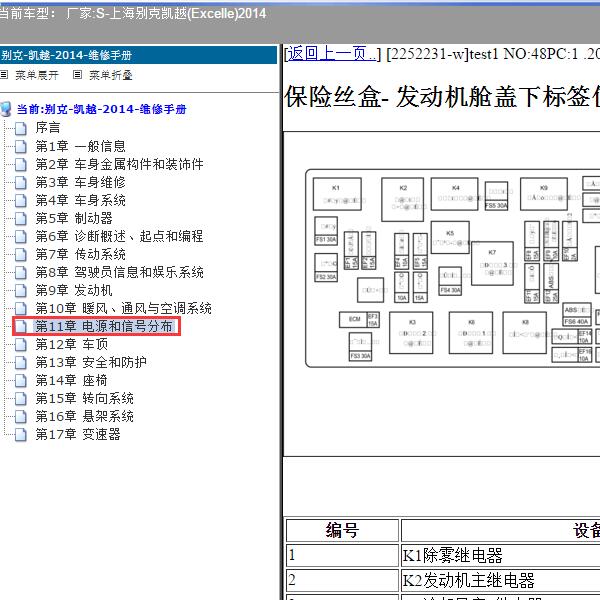The width and height of the screenshot is (600, 600).
Task: Click the page icon next to 第11章
Action: click(21, 326)
